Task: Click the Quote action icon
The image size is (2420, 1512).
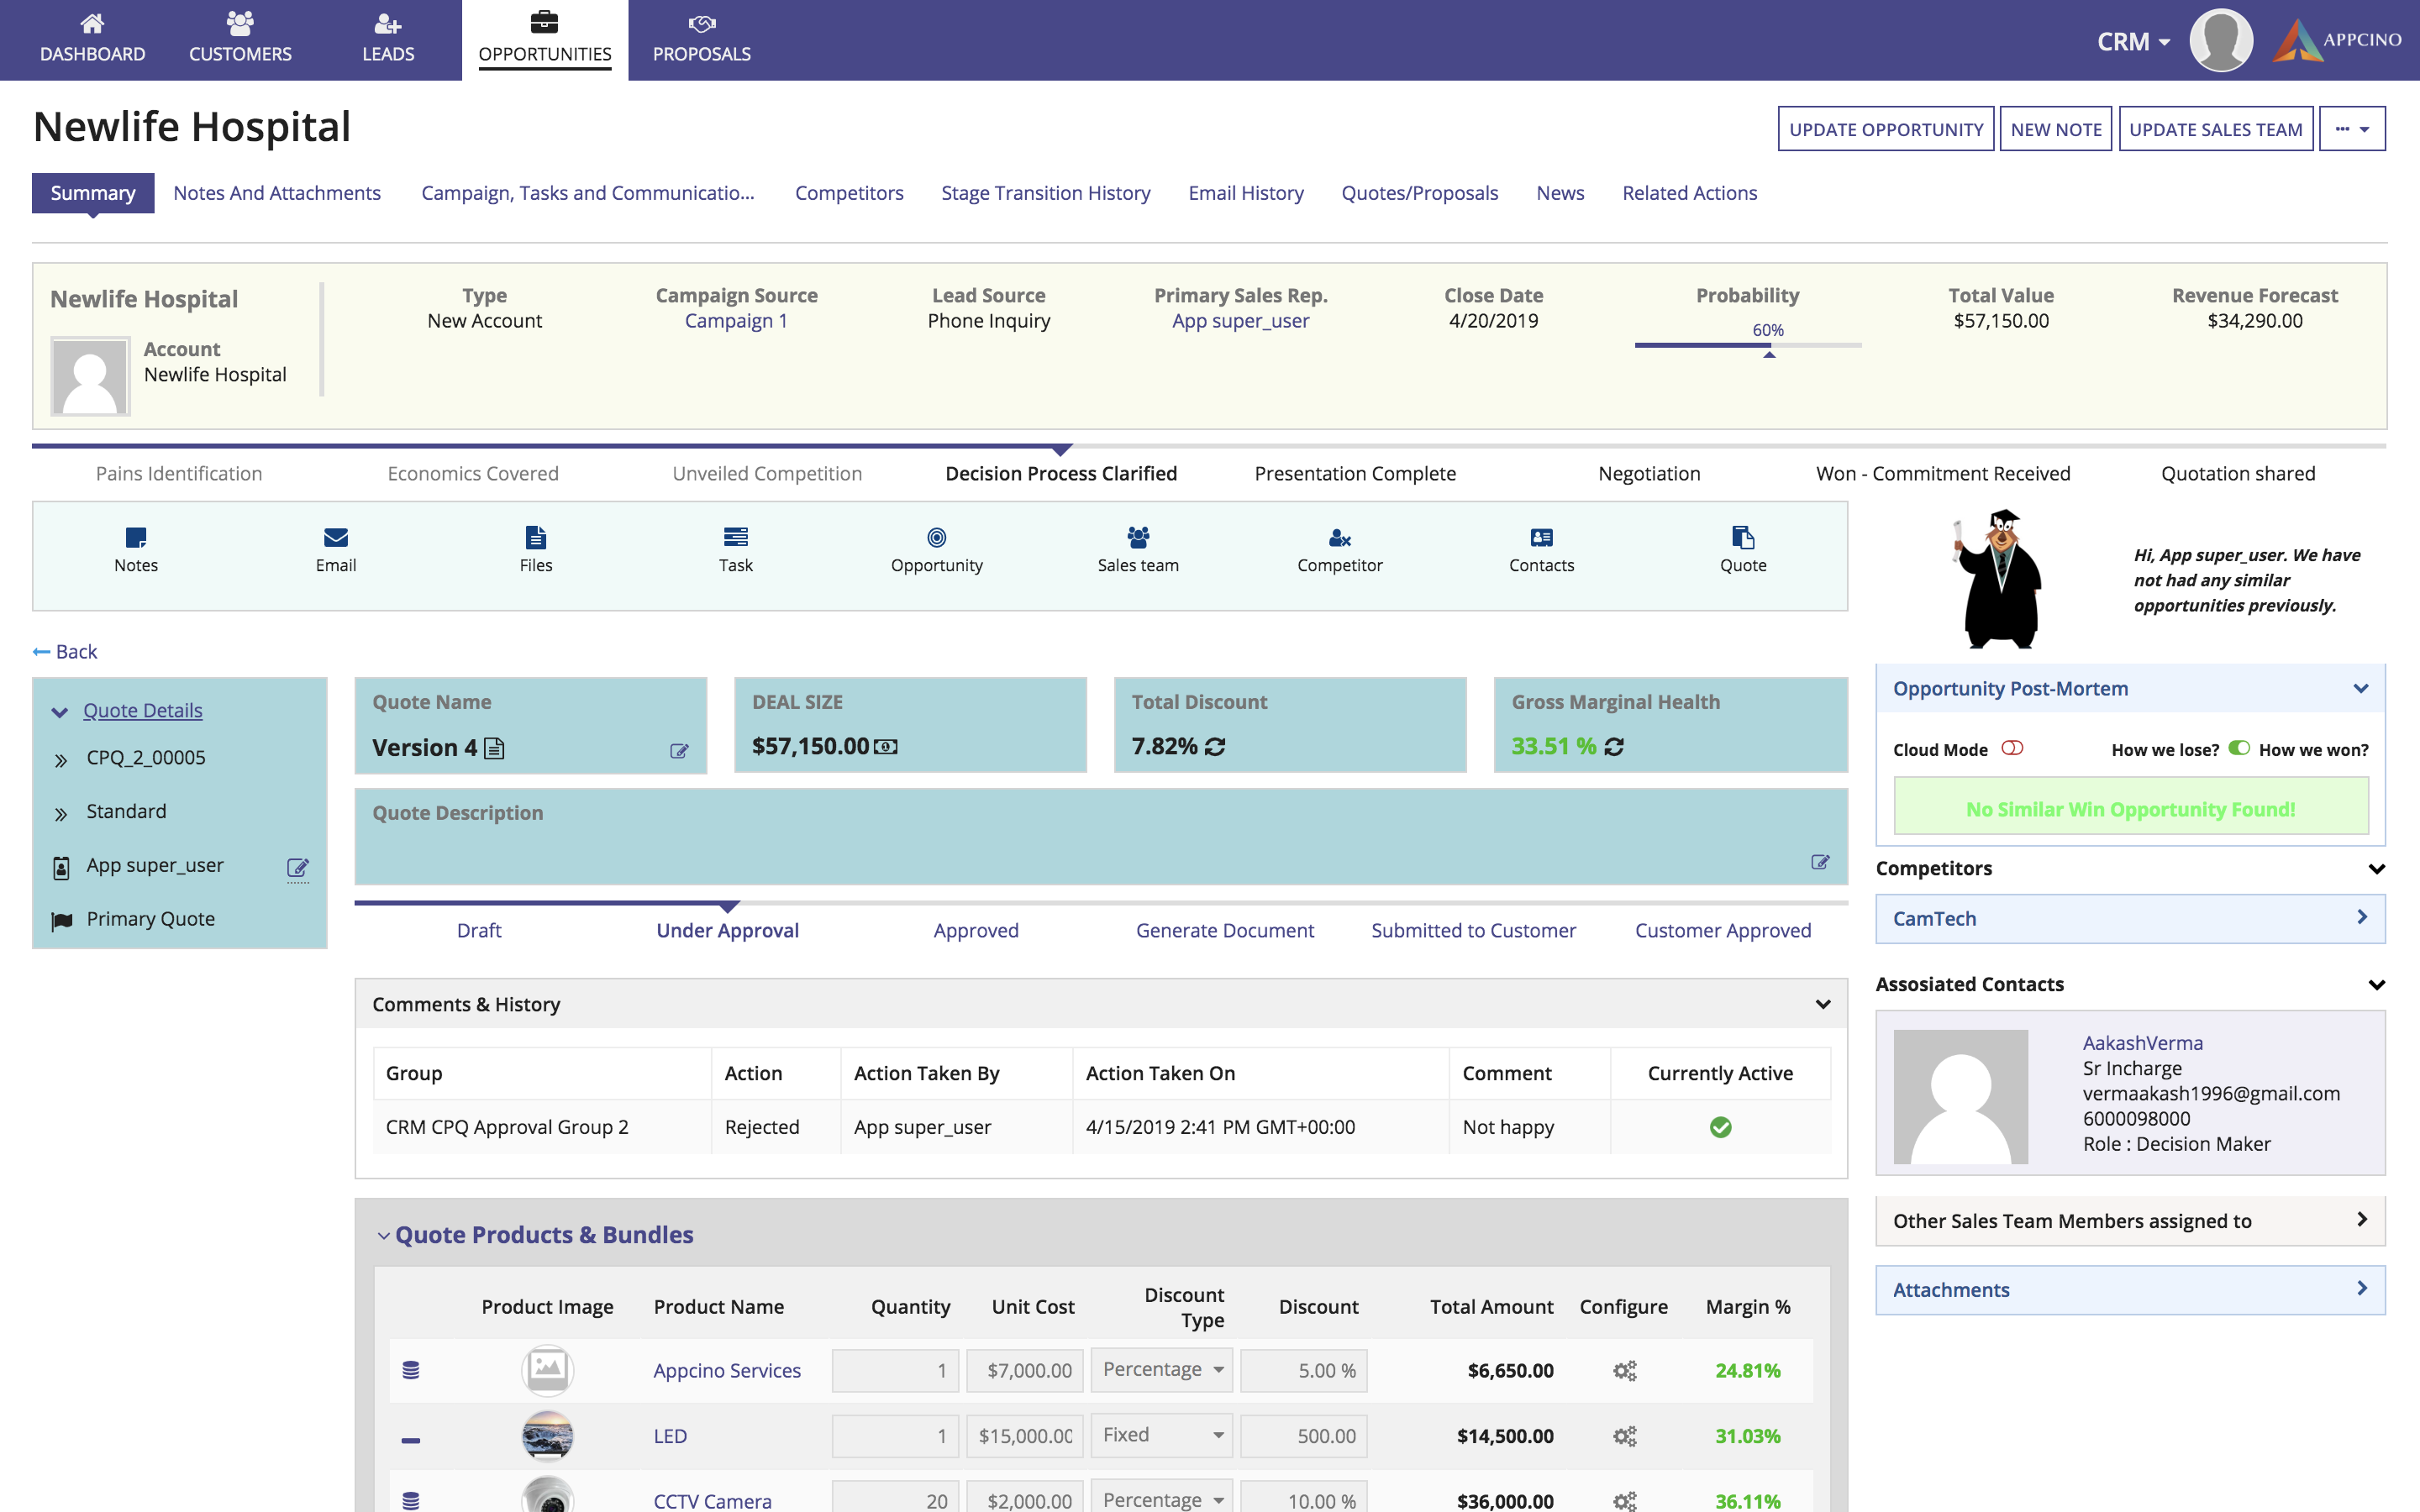Action: pyautogui.click(x=1742, y=538)
